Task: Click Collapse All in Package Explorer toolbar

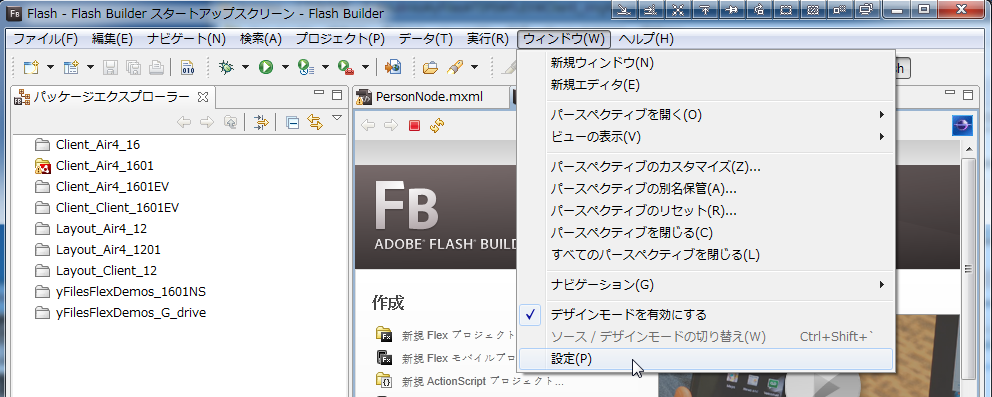Action: (292, 122)
